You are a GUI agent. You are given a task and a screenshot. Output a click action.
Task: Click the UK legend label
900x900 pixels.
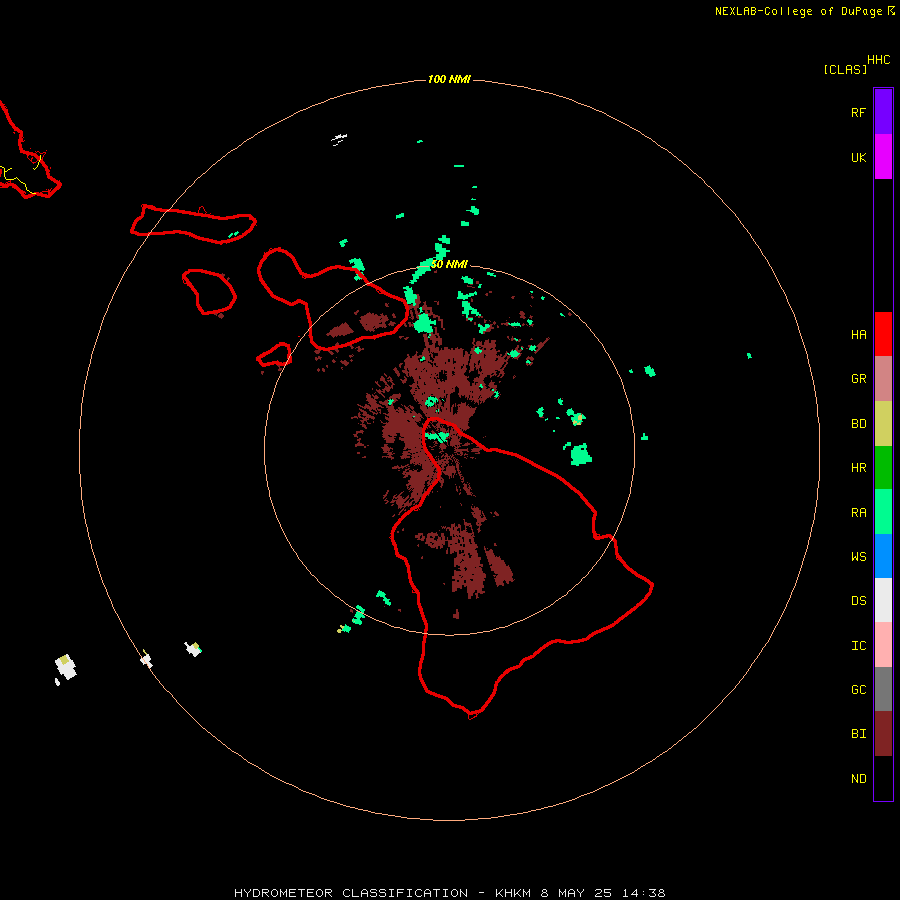click(858, 157)
